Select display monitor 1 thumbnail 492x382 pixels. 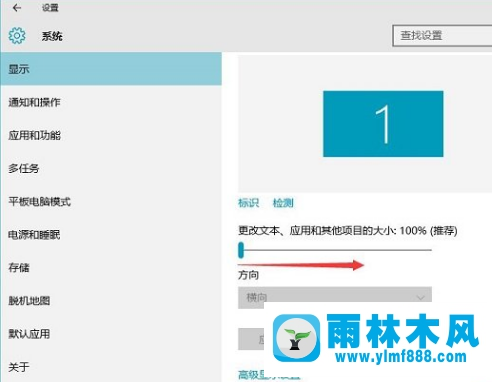[x=383, y=124]
